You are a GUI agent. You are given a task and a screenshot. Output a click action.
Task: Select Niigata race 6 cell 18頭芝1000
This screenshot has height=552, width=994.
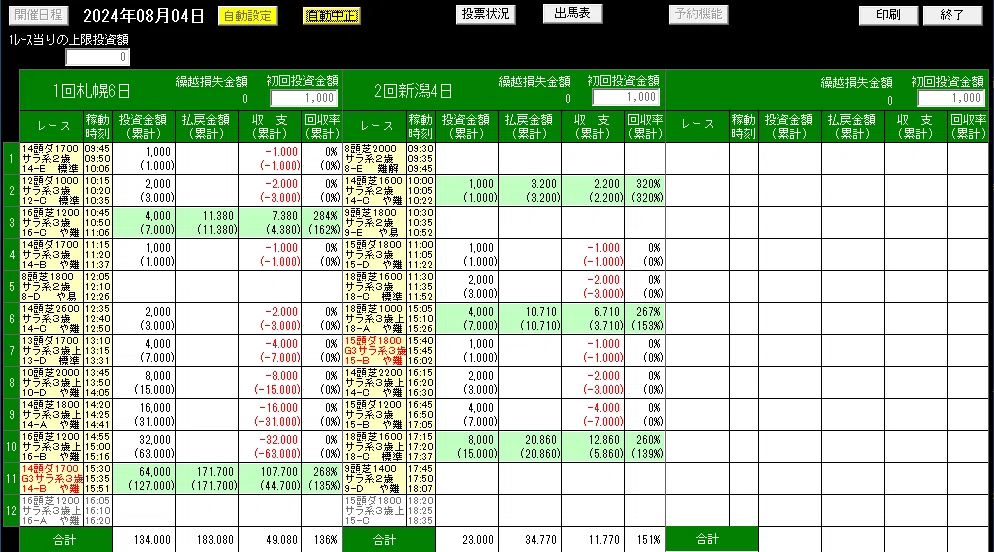click(x=374, y=319)
